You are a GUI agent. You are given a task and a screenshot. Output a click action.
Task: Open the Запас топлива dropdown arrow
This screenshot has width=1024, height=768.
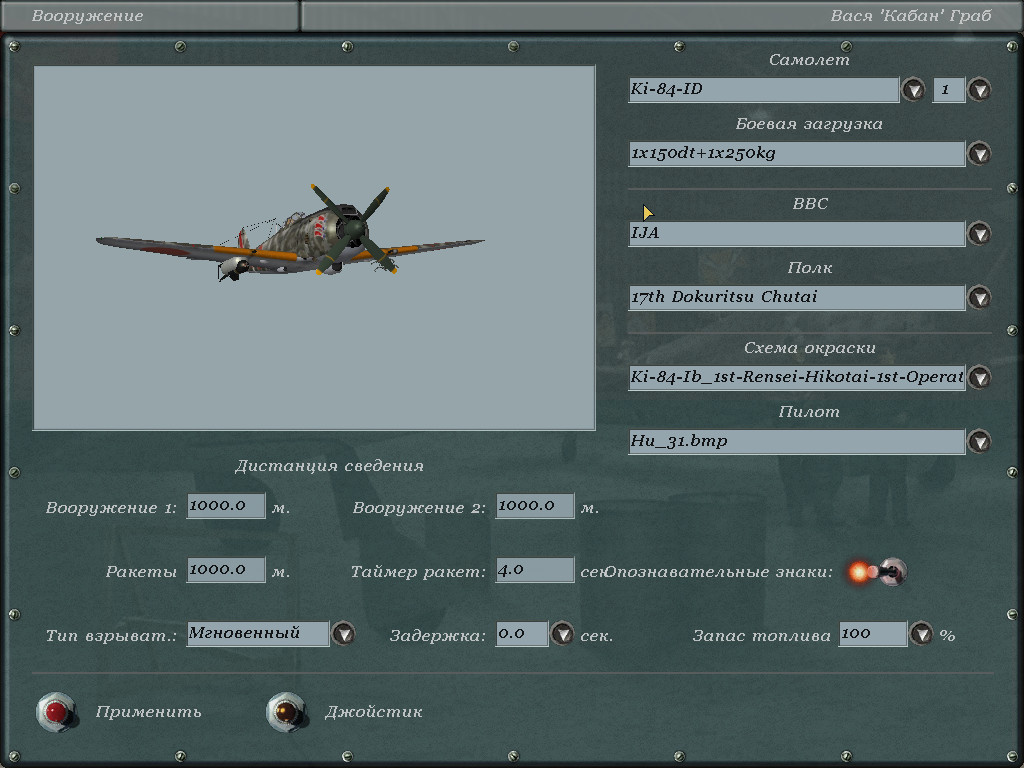pos(921,634)
